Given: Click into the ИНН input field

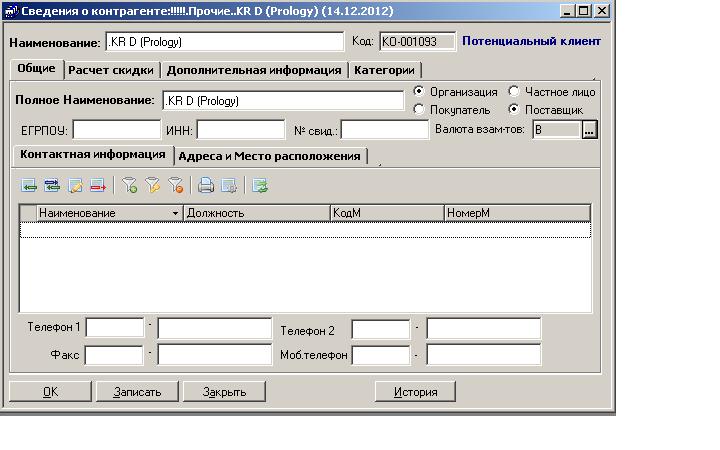Looking at the screenshot, I should point(240,130).
